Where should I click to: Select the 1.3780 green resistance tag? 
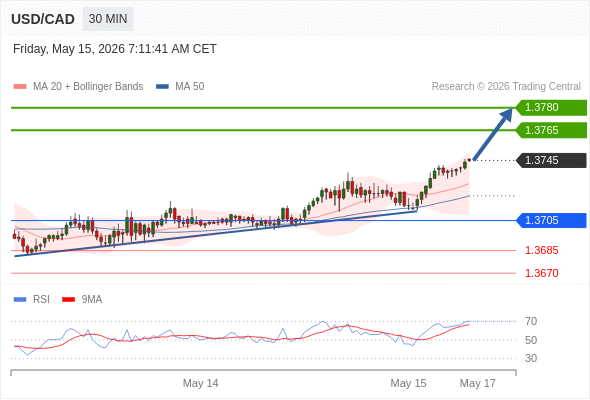coord(551,108)
